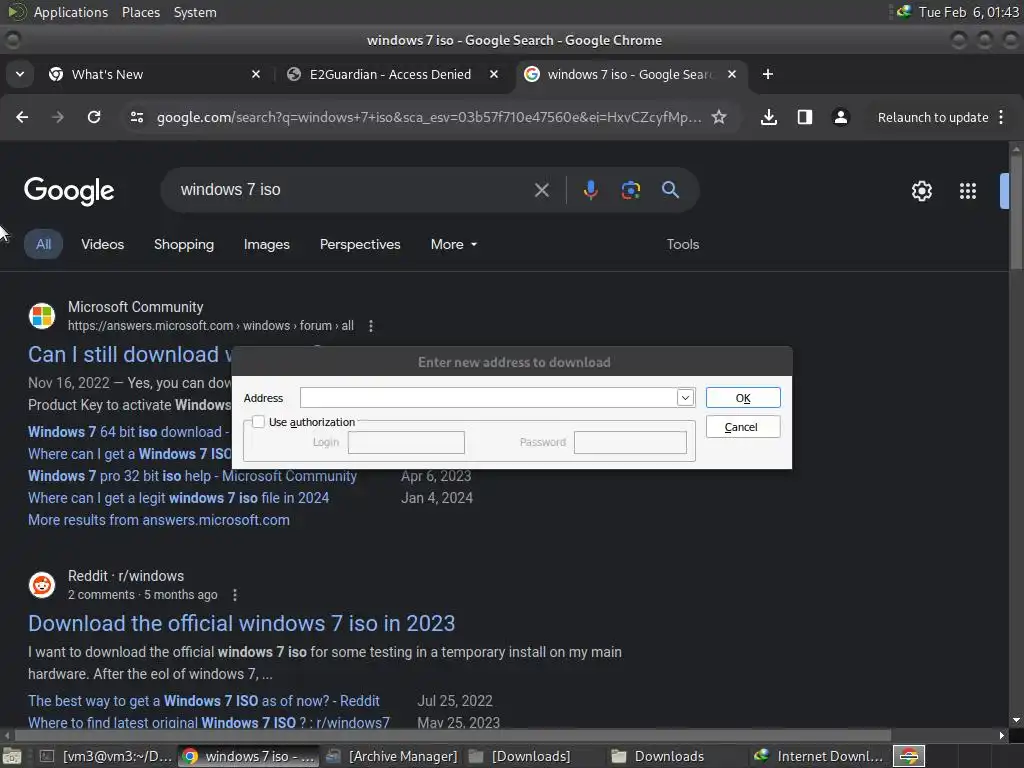Screen dimensions: 1024x768
Task: Open Chrome profile icon
Action: pos(840,117)
